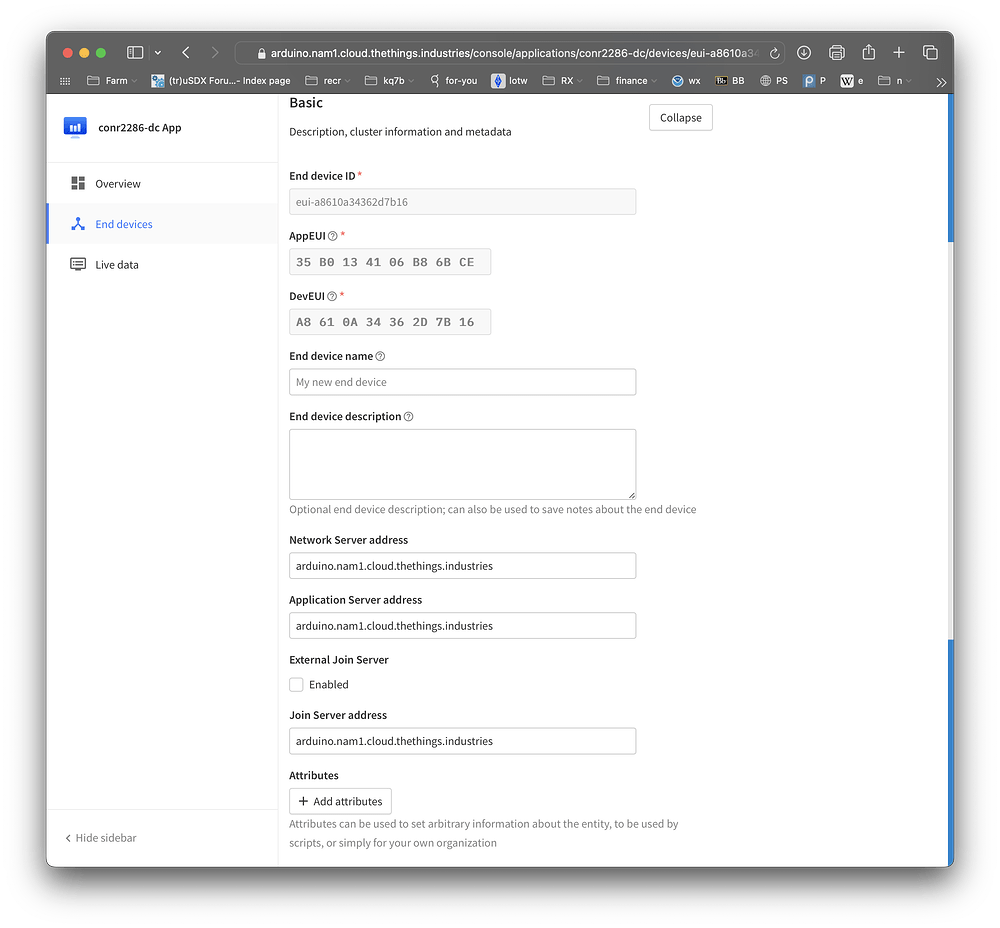Reload the page from the address bar
This screenshot has width=1000, height=928.
(x=775, y=53)
